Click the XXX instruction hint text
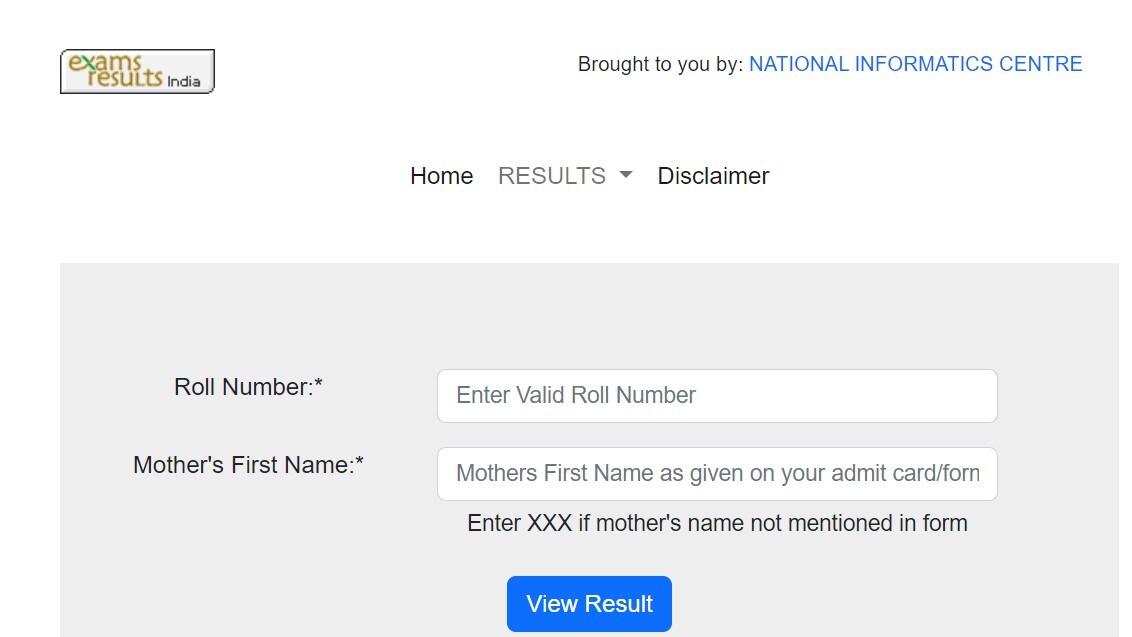The image size is (1132, 637). (x=716, y=522)
